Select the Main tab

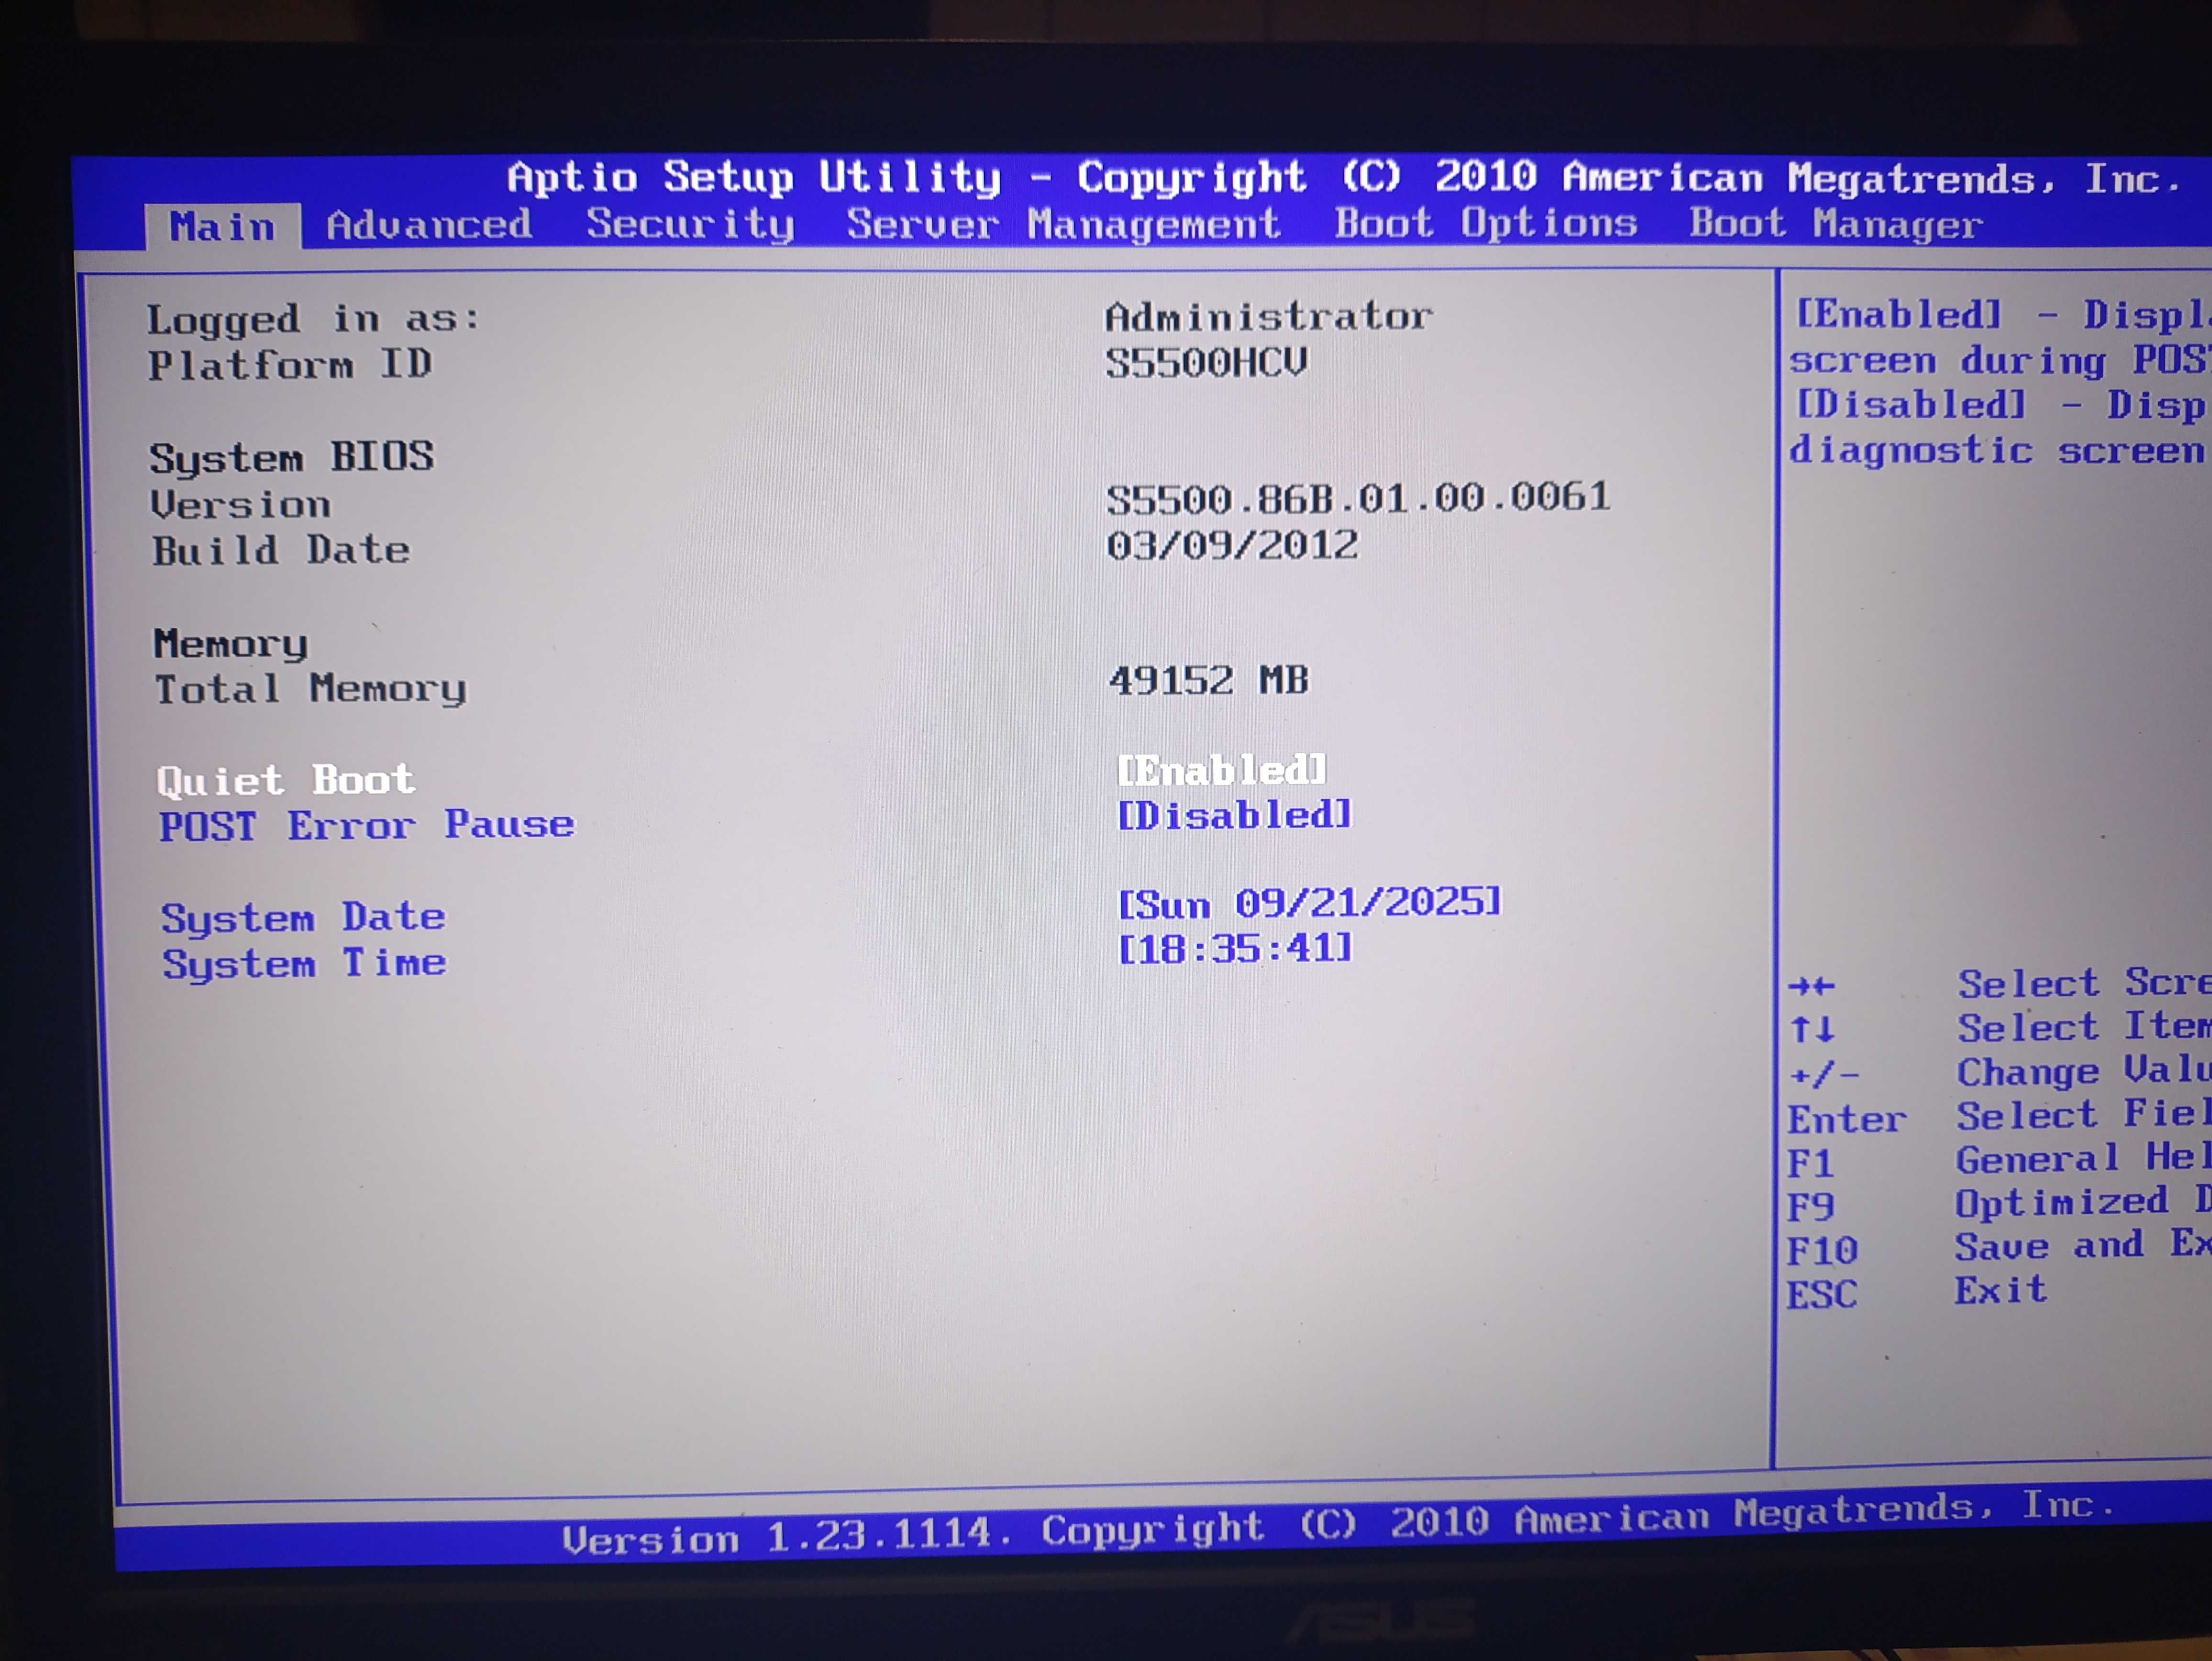(x=222, y=226)
